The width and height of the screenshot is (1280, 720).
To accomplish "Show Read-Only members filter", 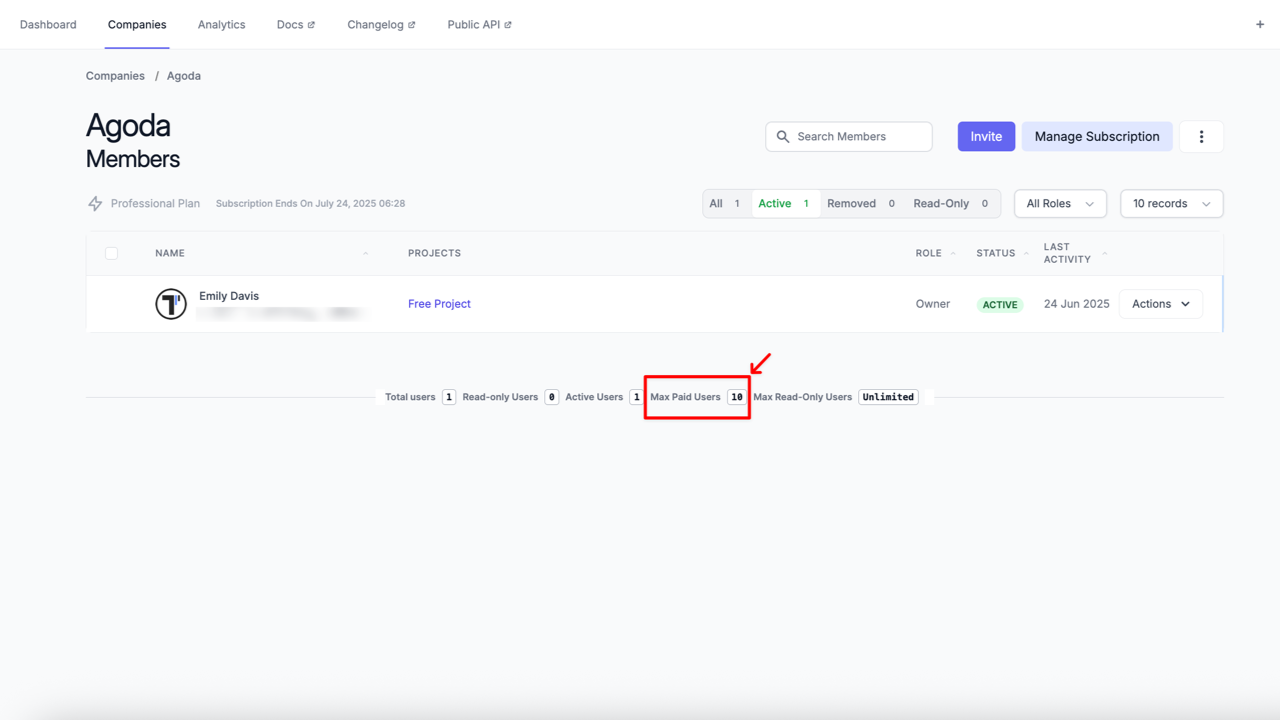I will (x=950, y=204).
